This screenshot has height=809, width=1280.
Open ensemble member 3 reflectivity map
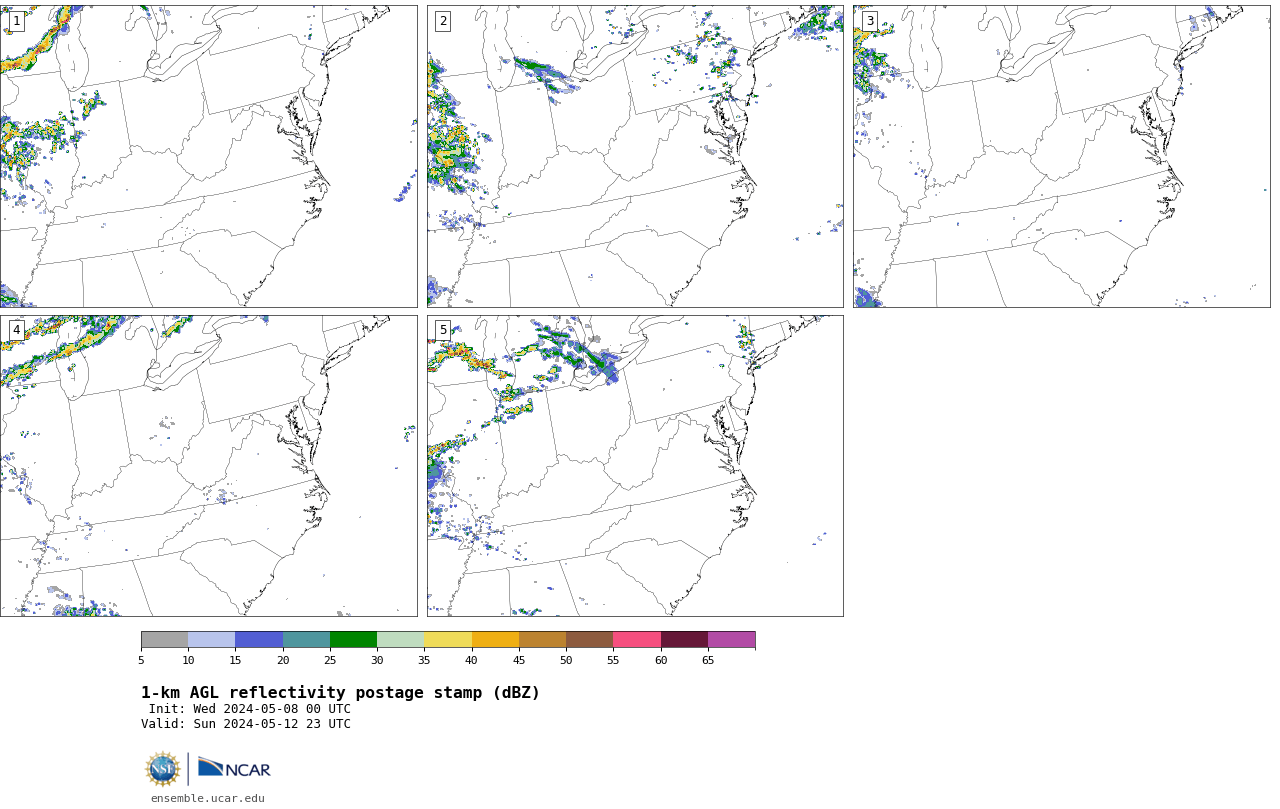[1061, 156]
